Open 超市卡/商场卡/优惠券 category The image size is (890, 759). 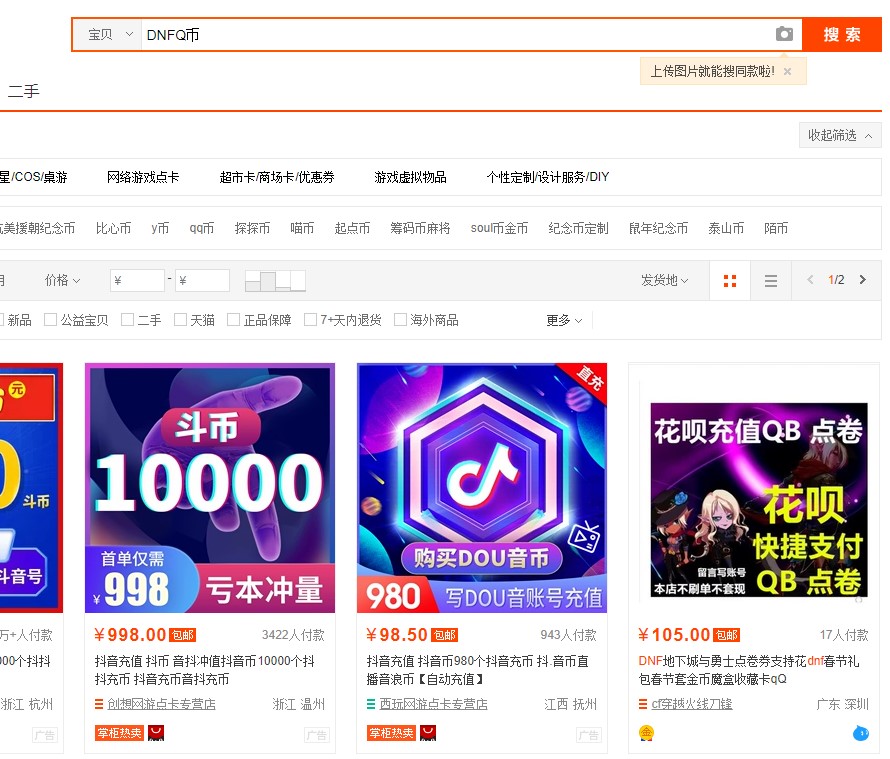[x=277, y=177]
